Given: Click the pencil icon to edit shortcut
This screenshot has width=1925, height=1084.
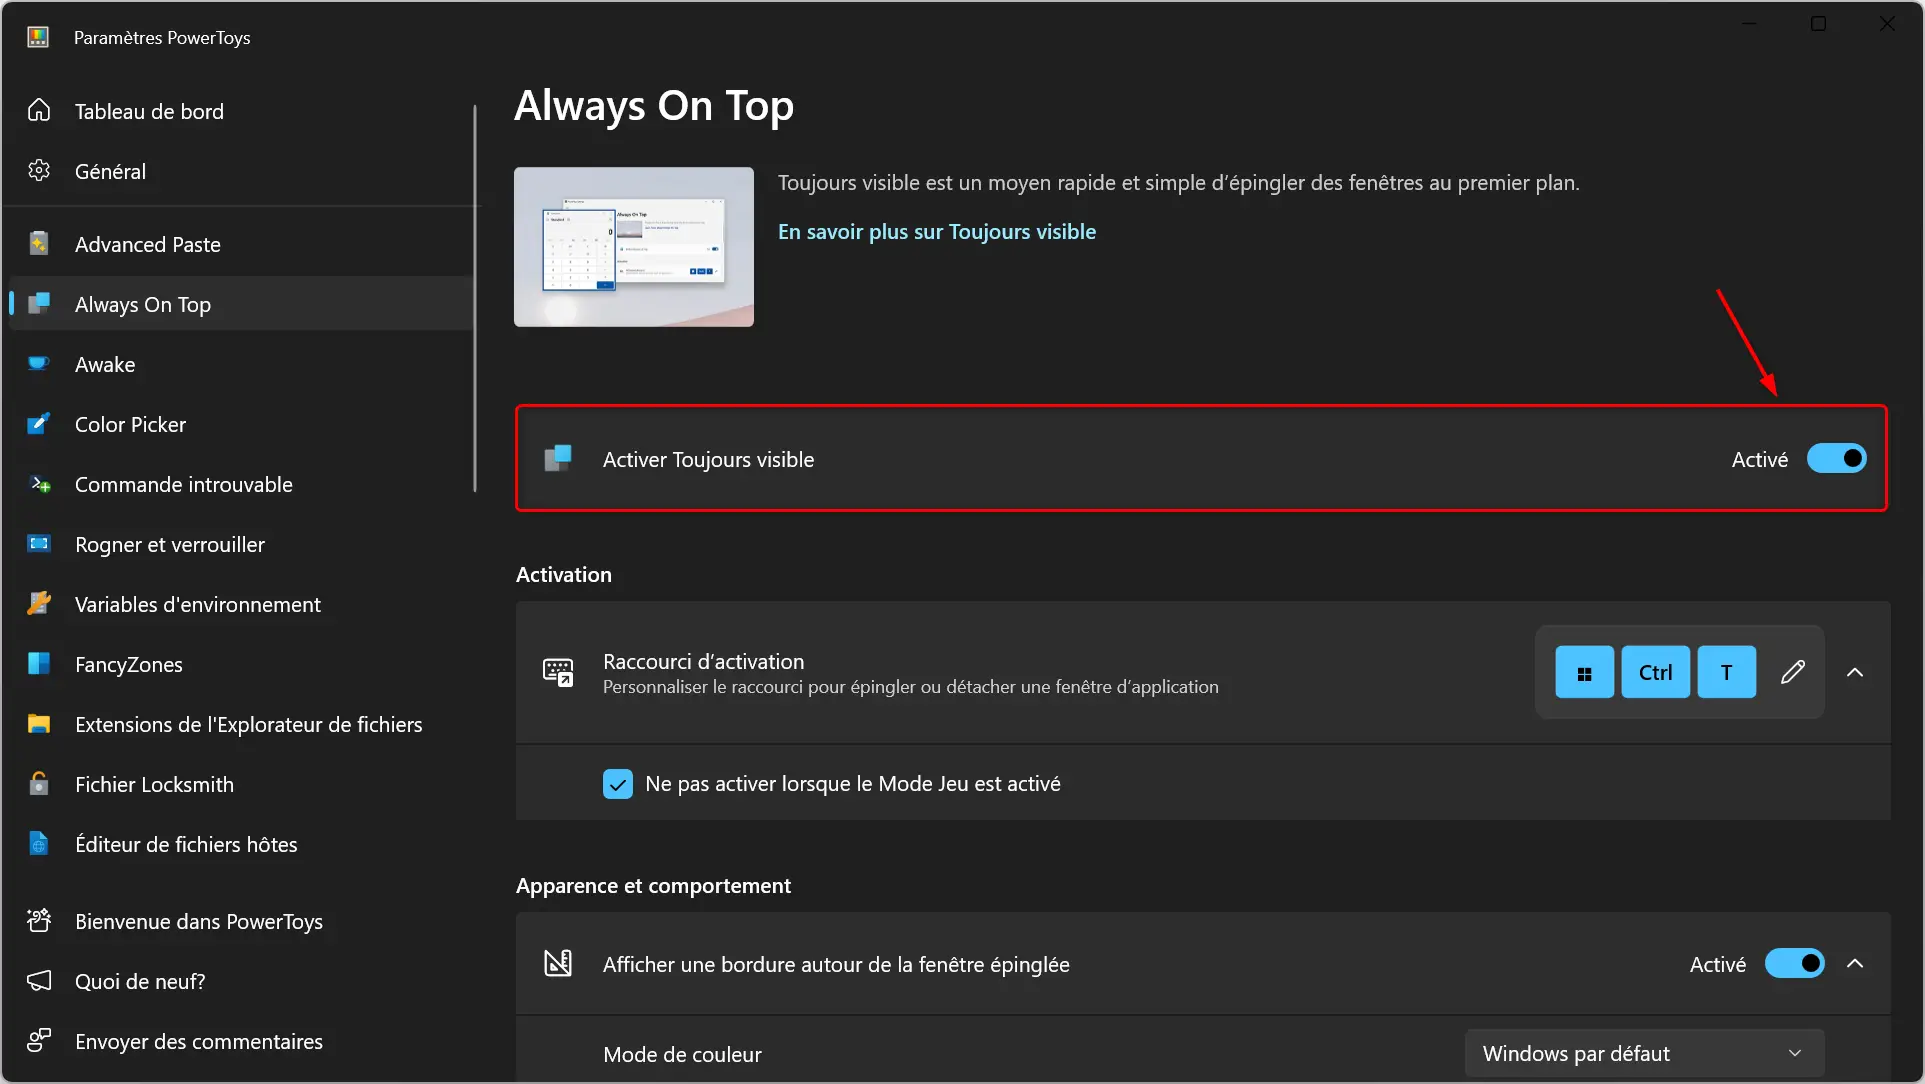Looking at the screenshot, I should coord(1792,672).
